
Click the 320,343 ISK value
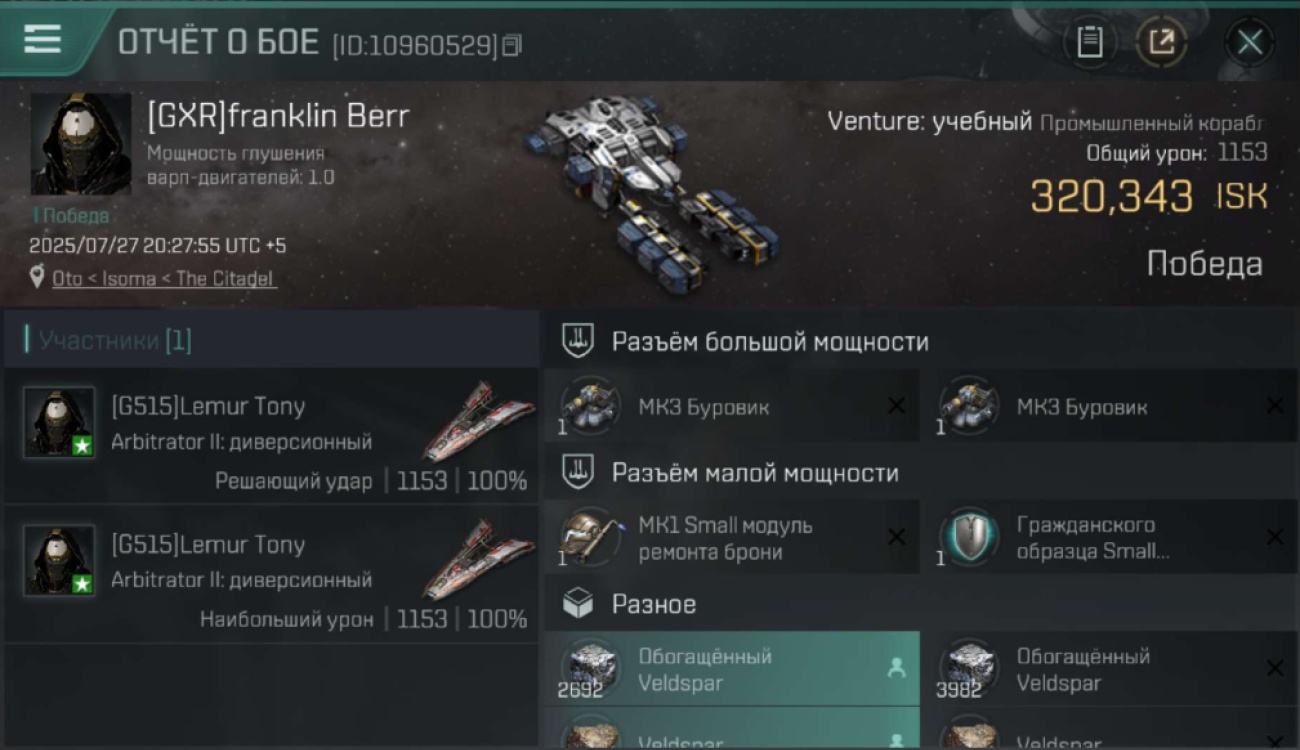1149,196
